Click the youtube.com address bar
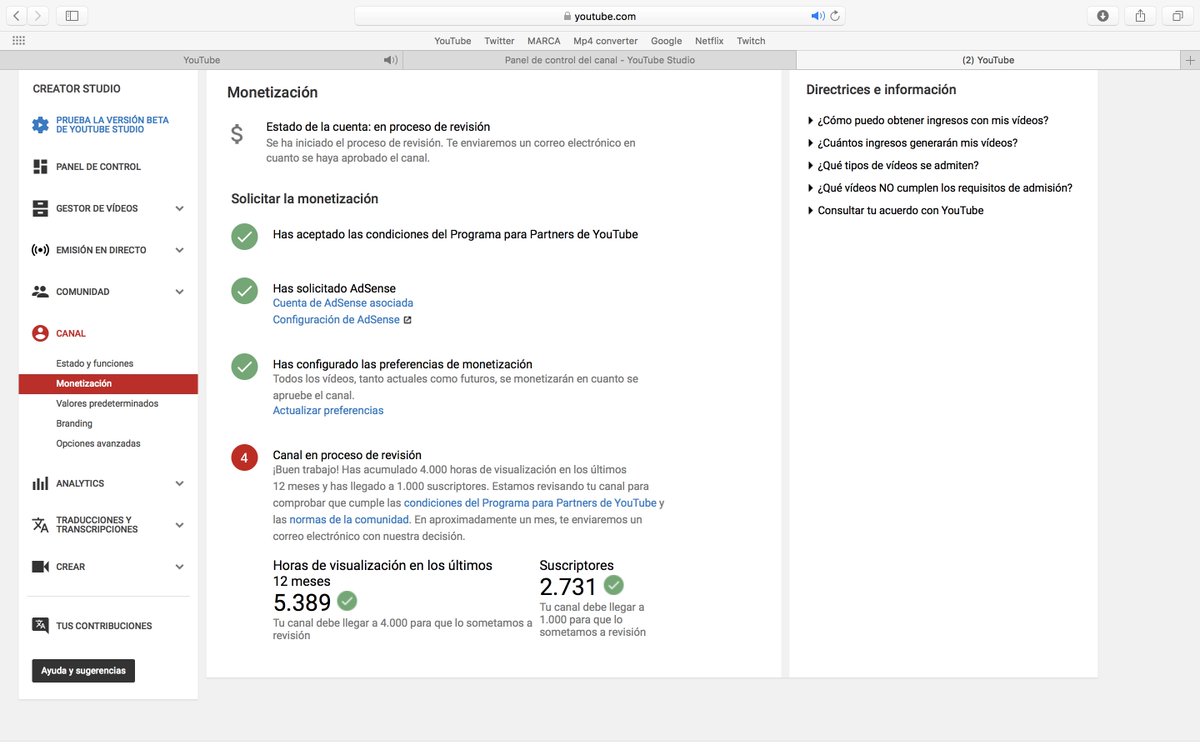Screen dimensions: 1200x750 tap(600, 16)
